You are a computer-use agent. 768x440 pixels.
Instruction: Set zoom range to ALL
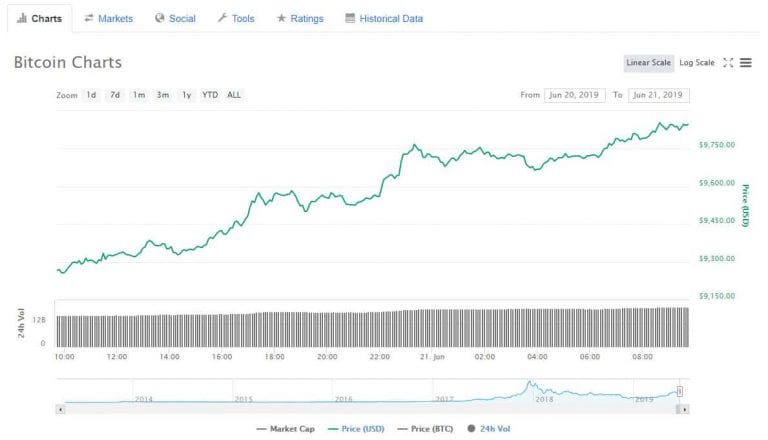point(234,95)
